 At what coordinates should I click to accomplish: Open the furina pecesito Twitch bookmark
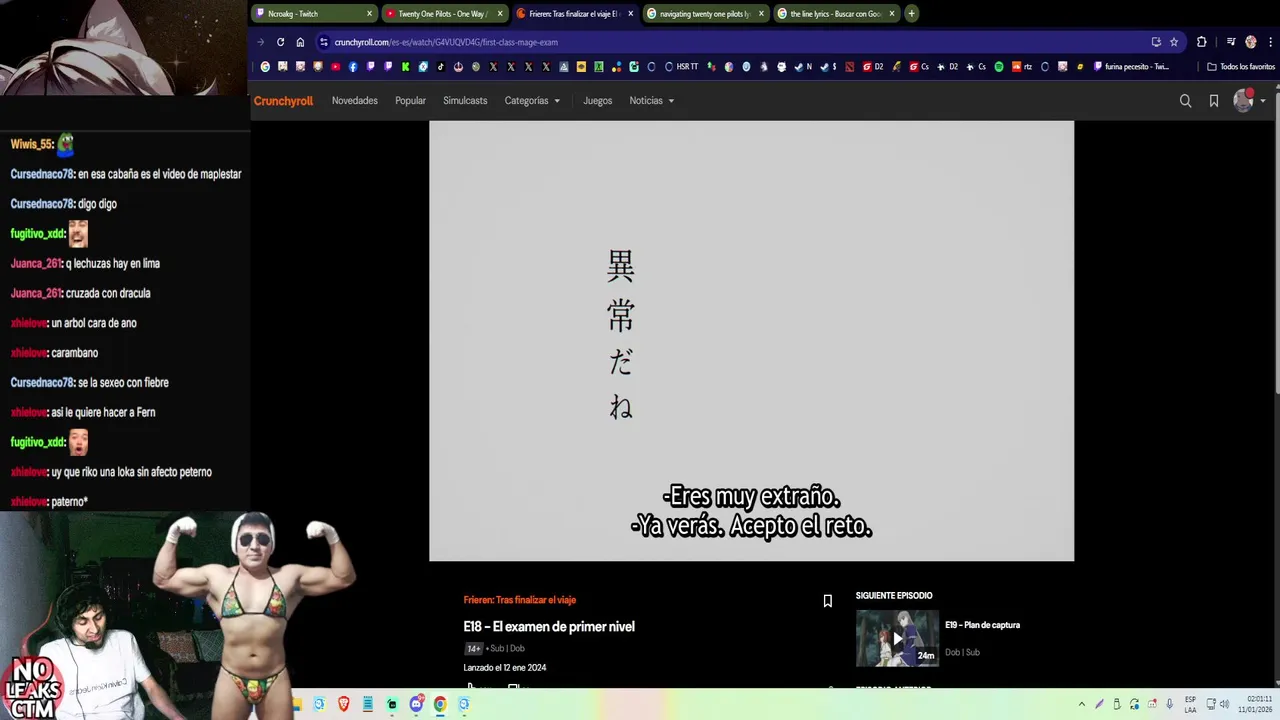click(1131, 67)
